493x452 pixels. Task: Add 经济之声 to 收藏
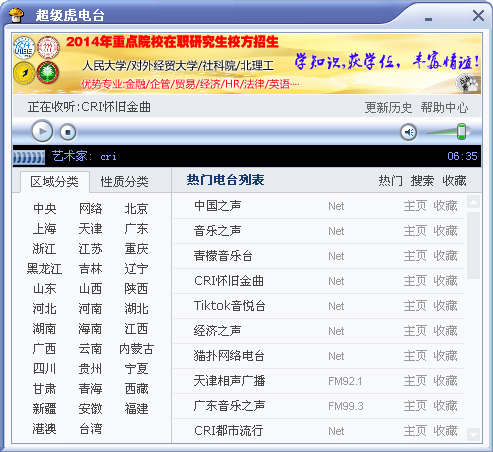(x=445, y=331)
